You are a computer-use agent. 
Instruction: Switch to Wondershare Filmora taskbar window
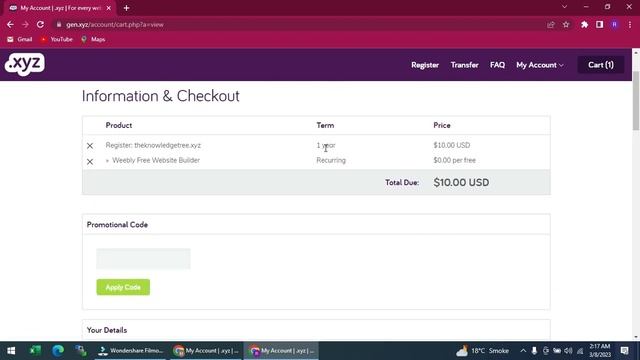point(131,351)
